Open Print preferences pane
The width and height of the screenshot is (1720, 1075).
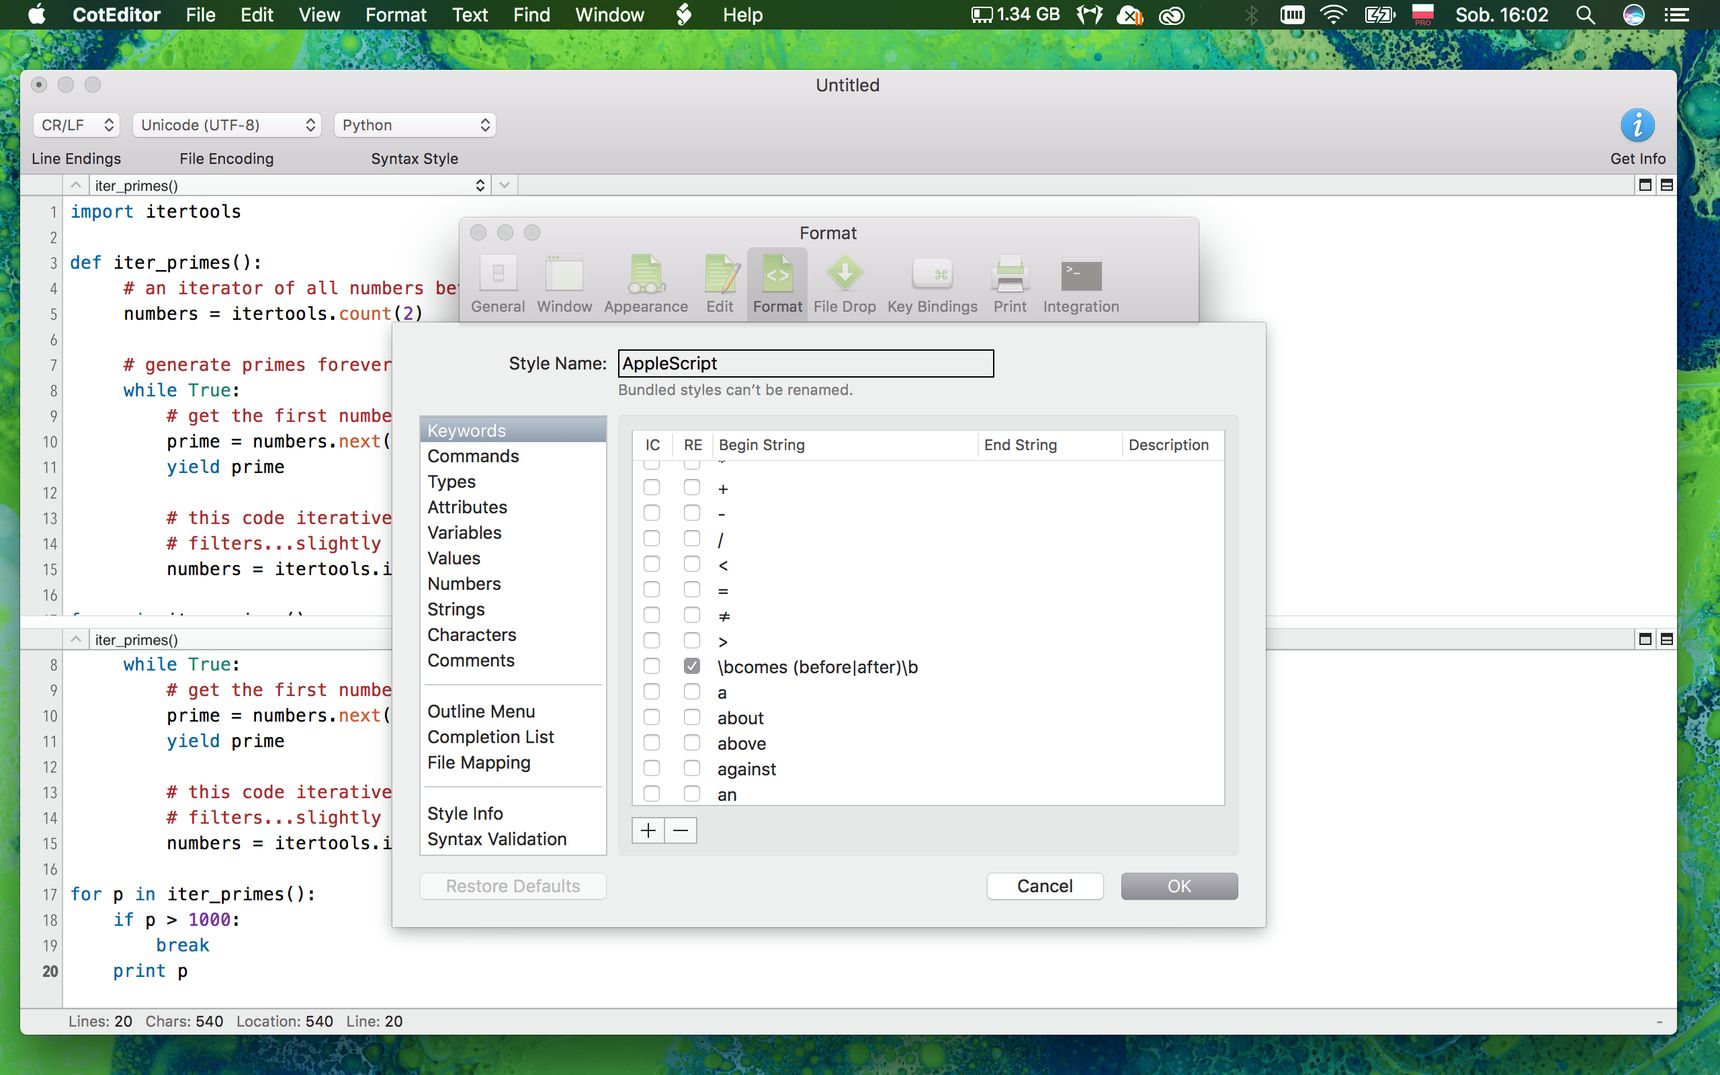1010,284
